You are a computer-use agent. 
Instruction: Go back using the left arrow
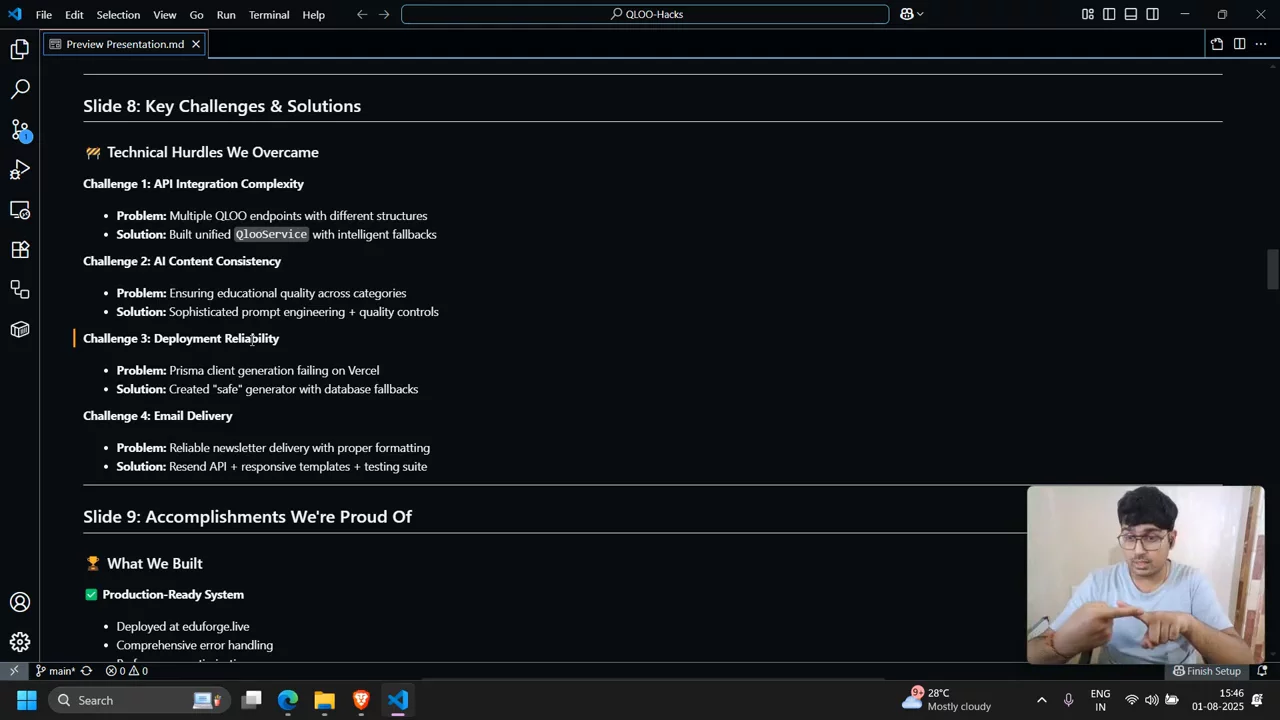tap(362, 14)
